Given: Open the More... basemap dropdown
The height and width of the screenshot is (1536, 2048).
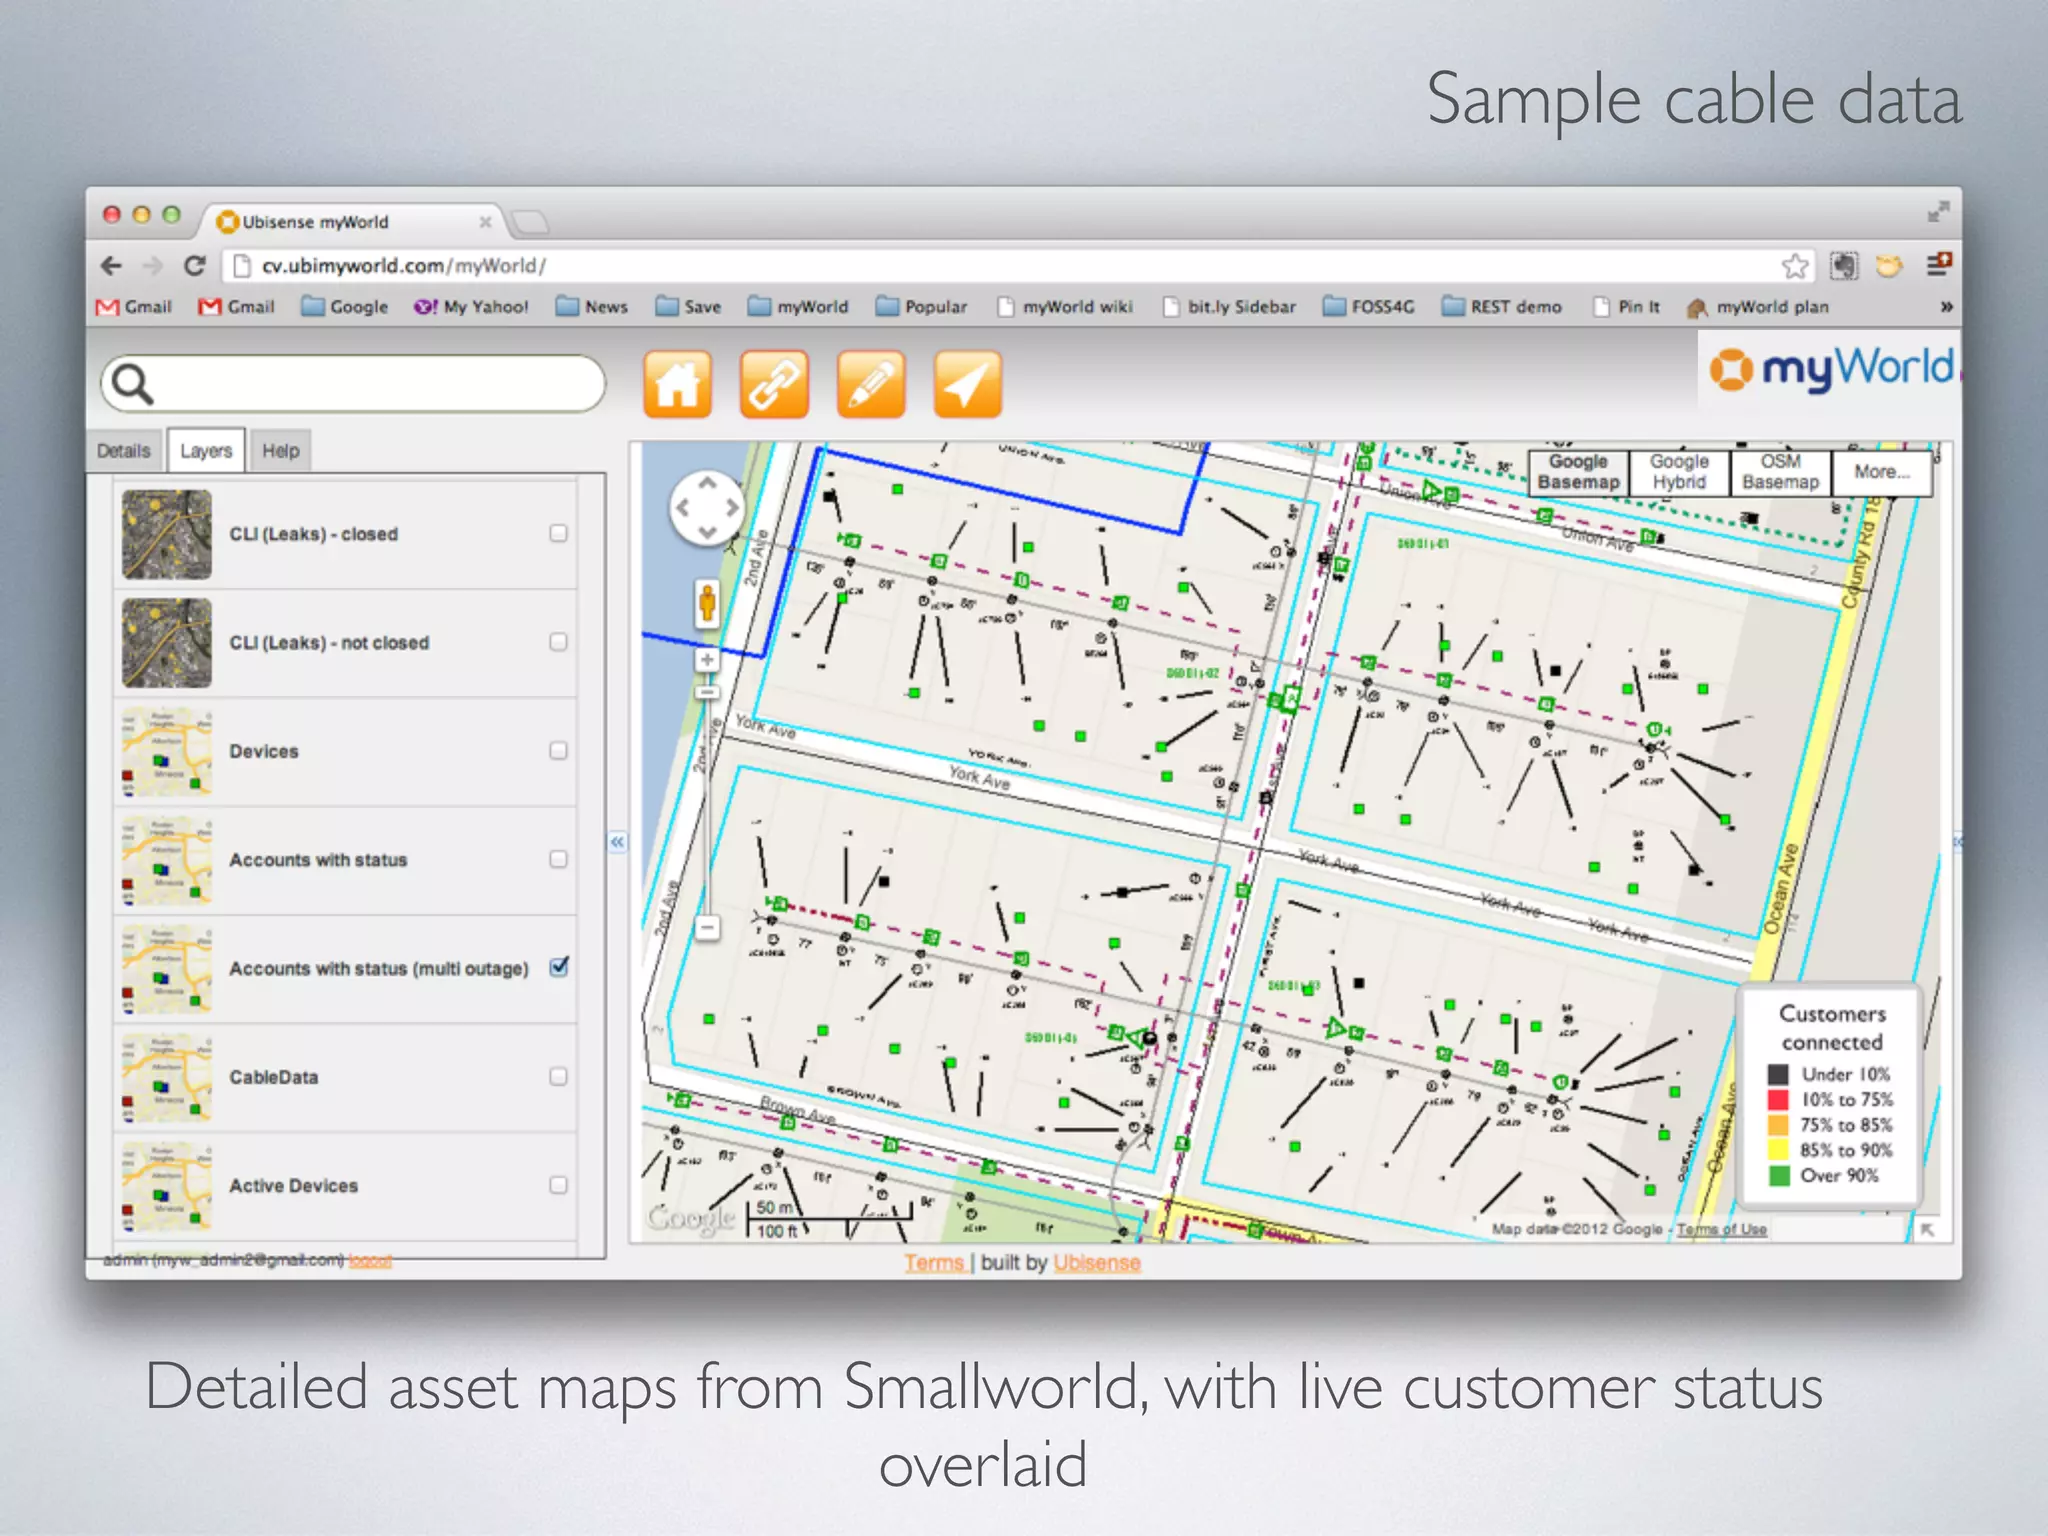Looking at the screenshot, I should 1882,472.
